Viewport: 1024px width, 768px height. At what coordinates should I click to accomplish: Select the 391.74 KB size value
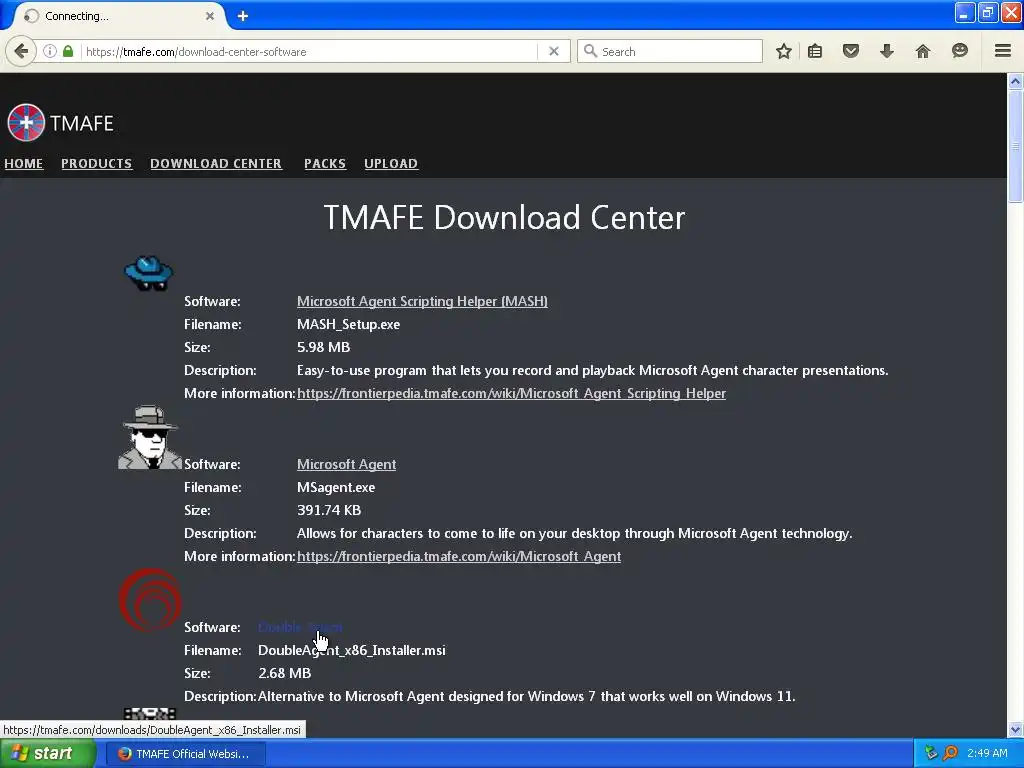[x=328, y=511]
